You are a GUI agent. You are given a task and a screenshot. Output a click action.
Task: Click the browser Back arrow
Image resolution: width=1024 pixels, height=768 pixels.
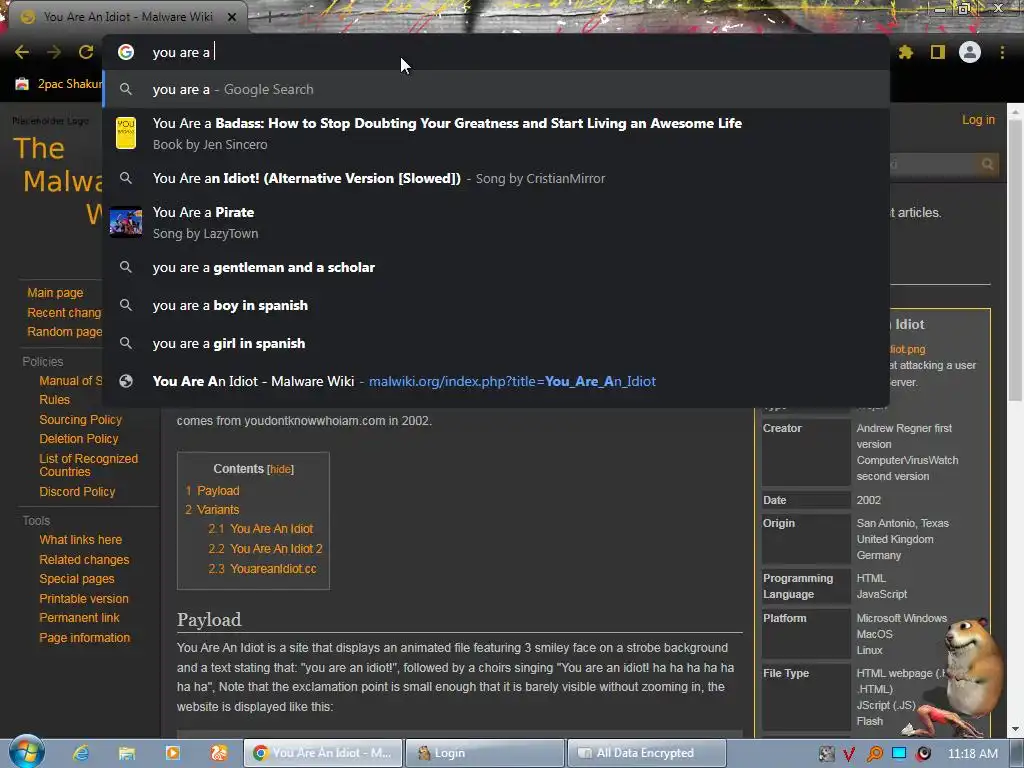(22, 52)
